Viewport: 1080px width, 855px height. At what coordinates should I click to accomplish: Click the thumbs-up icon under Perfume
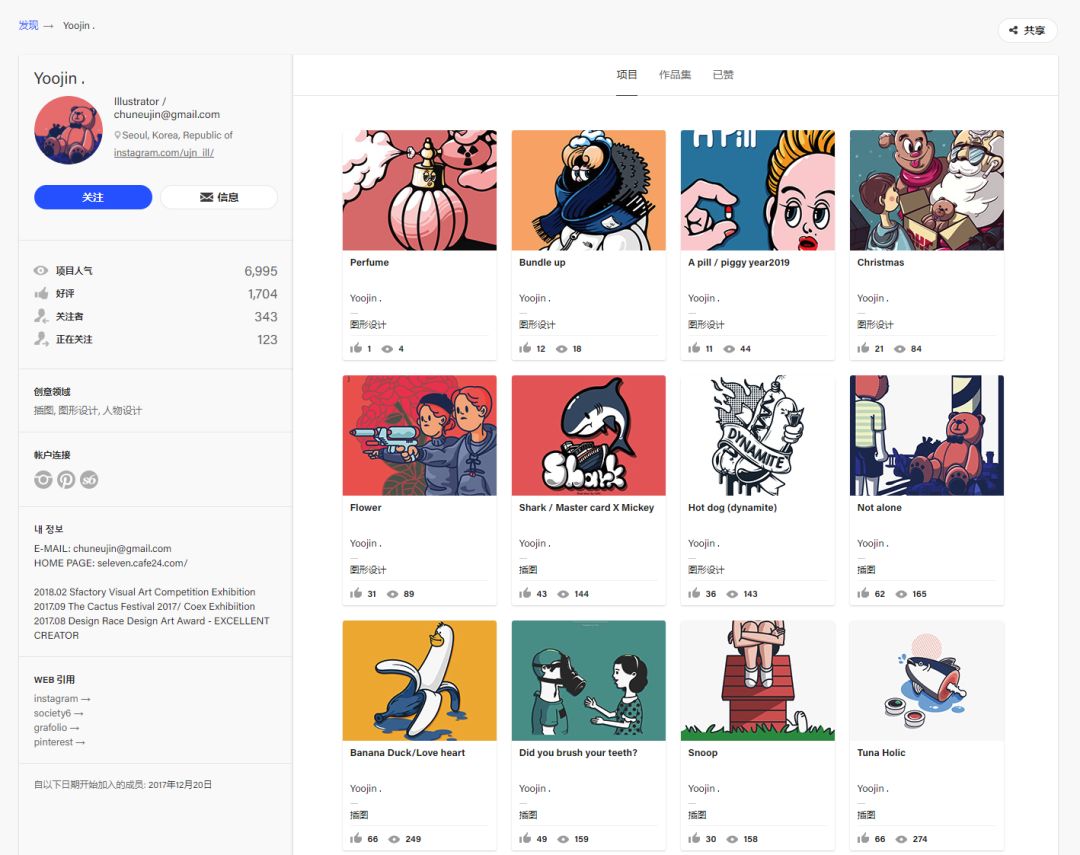pos(356,349)
